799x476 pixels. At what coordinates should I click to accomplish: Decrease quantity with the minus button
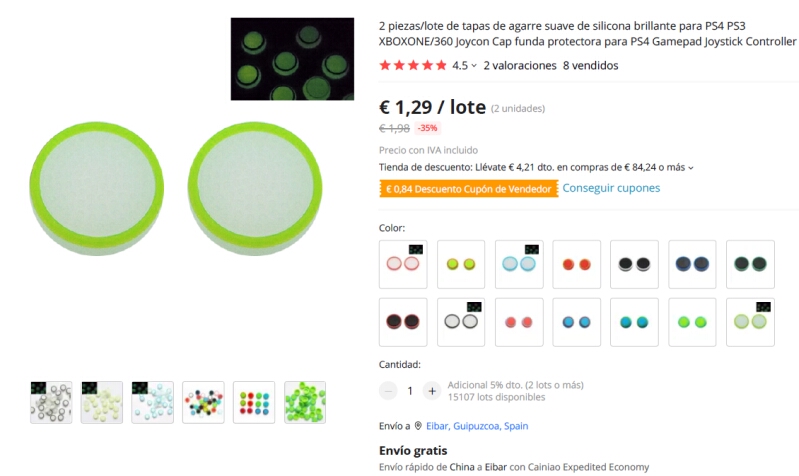[x=388, y=391]
